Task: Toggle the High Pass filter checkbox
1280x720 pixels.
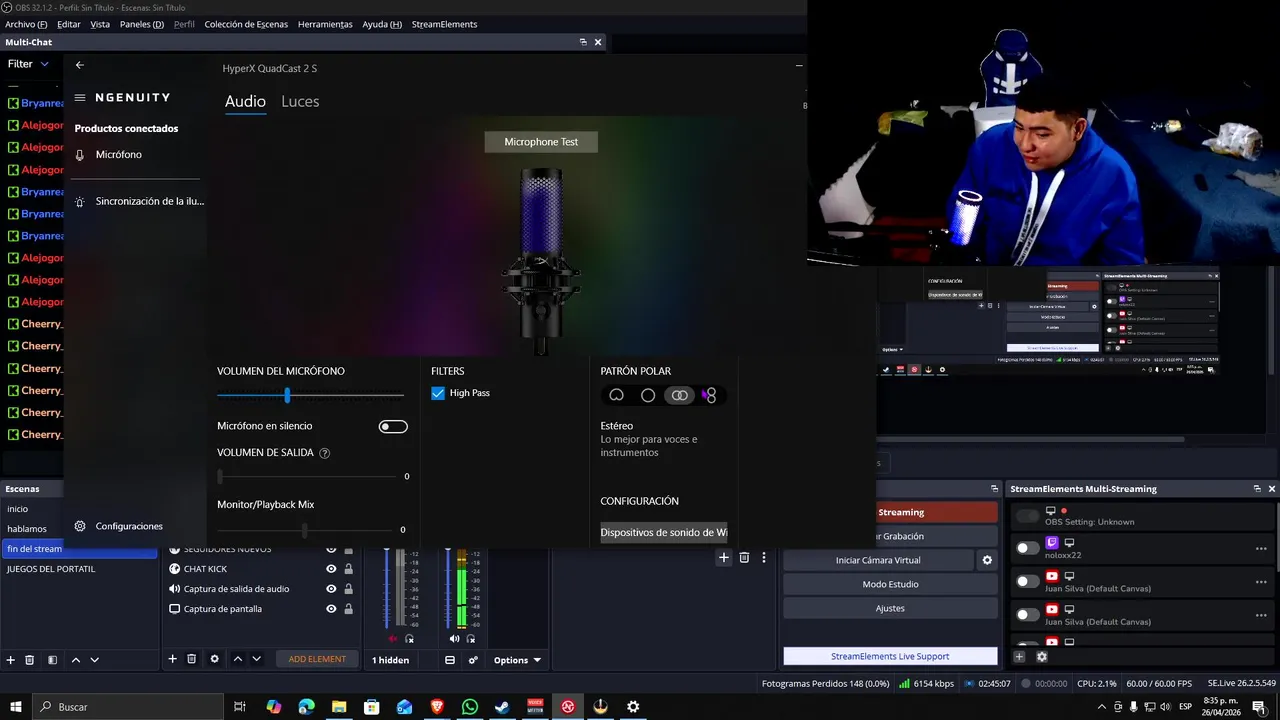Action: [438, 393]
